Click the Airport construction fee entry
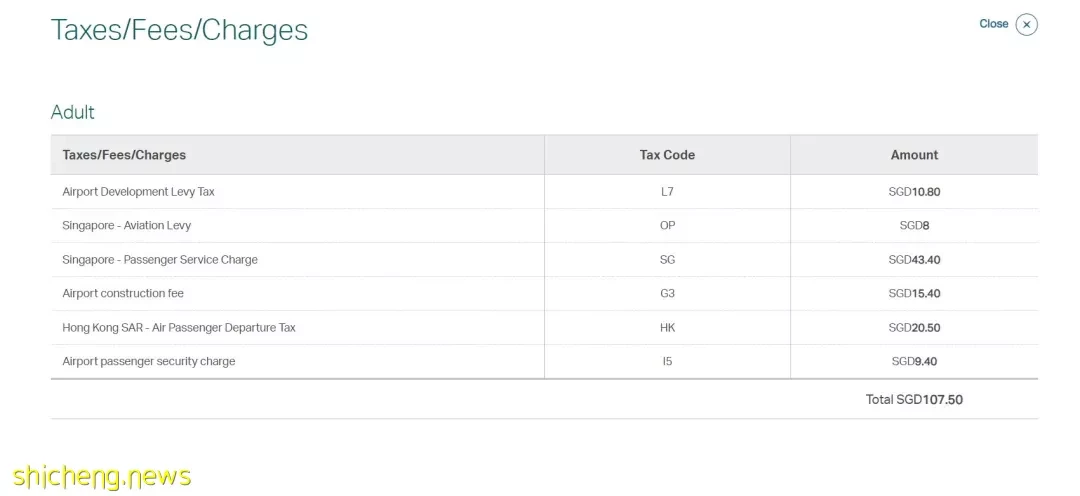Screen dimensions: 1080x496 (123, 293)
